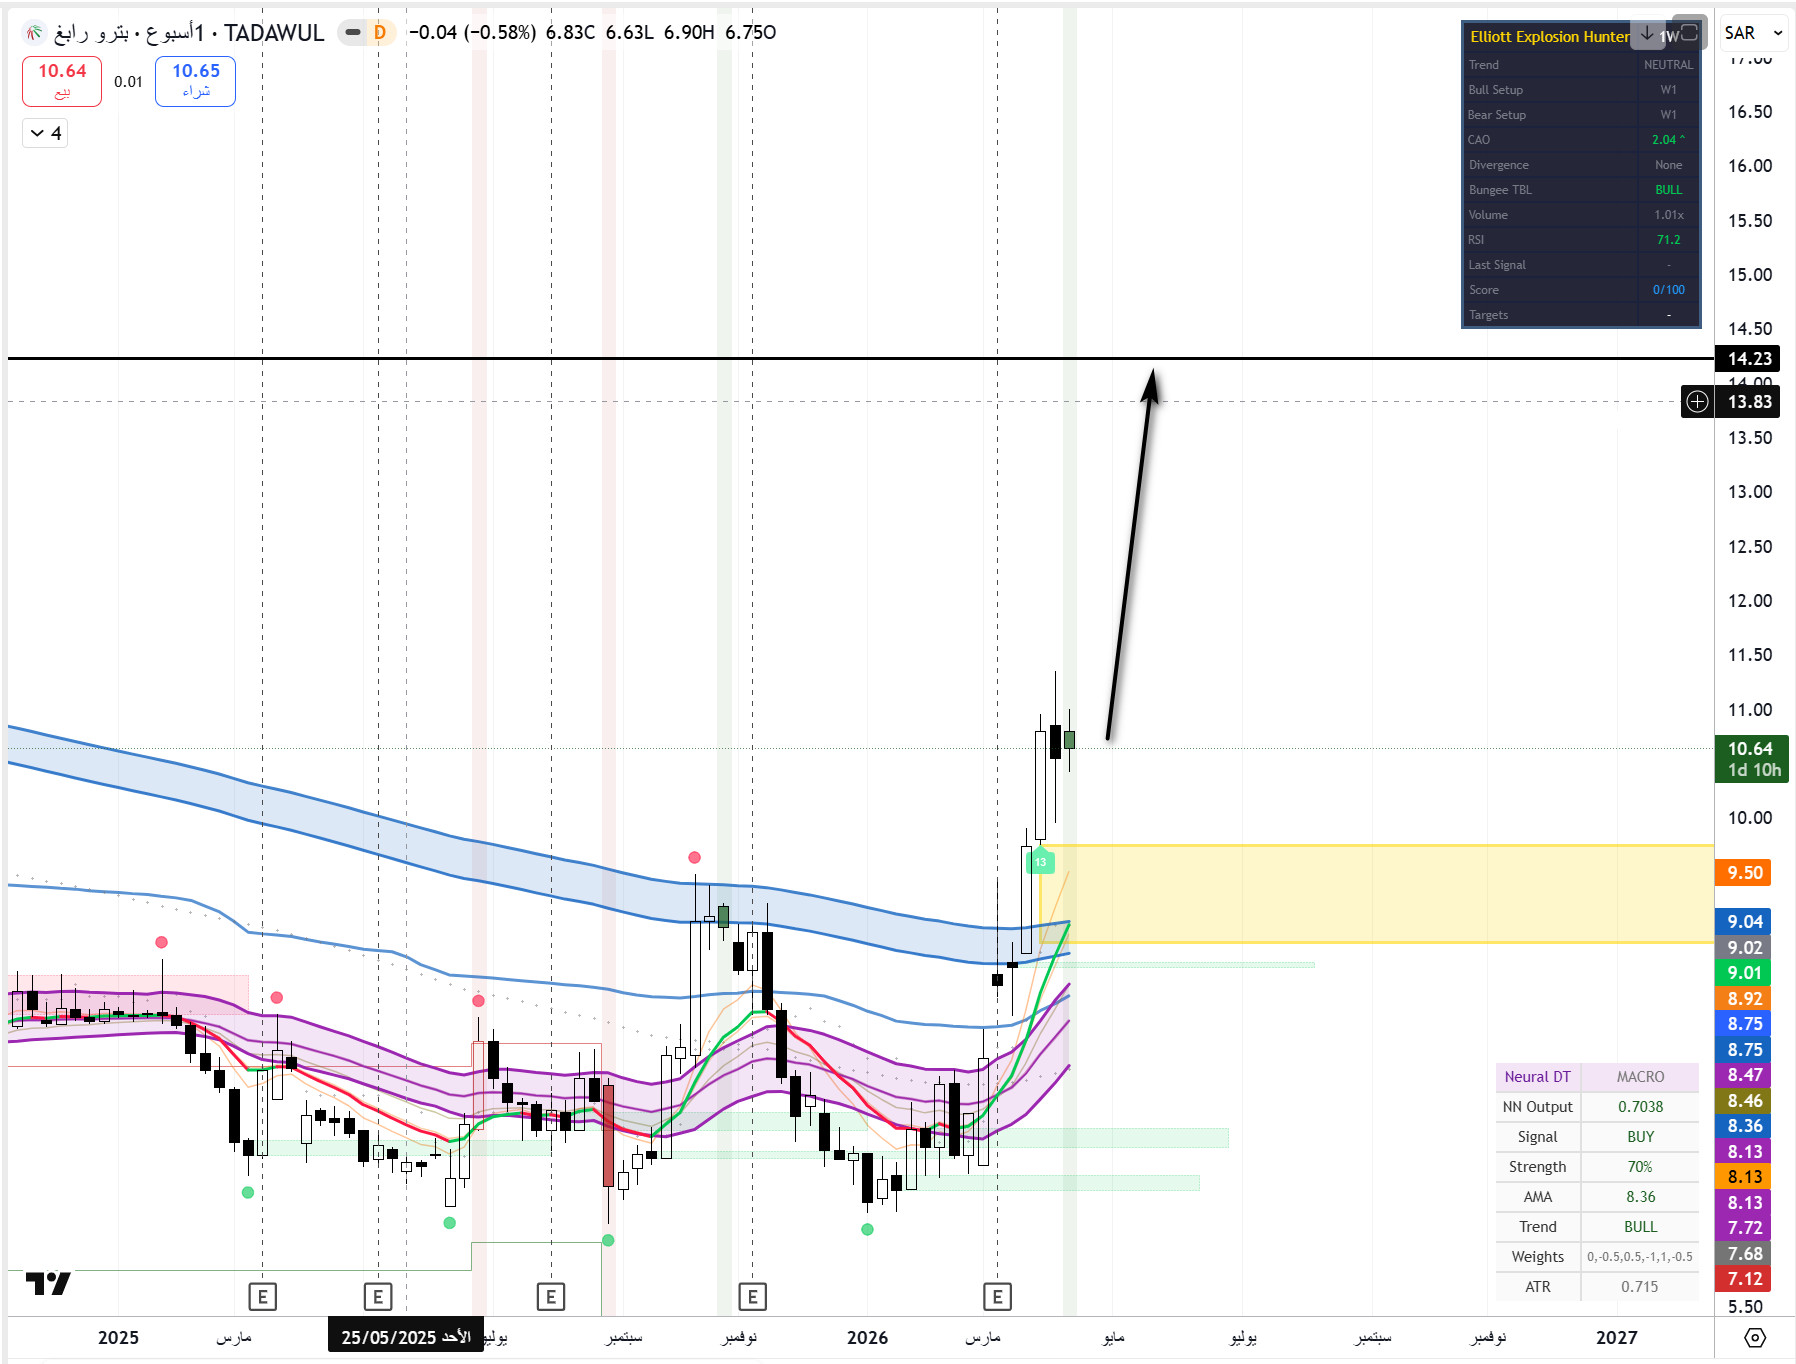1796x1364 pixels.
Task: Select the 14.23 horizontal line price label
Action: click(x=1749, y=359)
